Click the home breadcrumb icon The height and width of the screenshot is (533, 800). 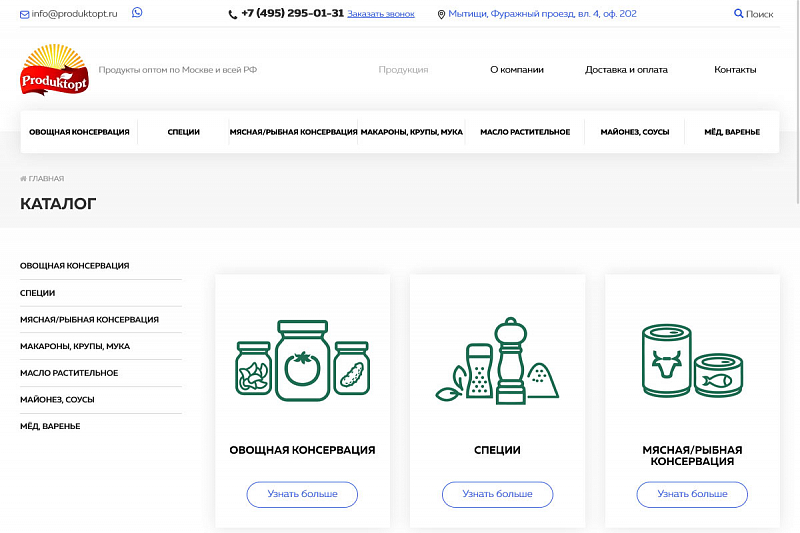[x=23, y=179]
